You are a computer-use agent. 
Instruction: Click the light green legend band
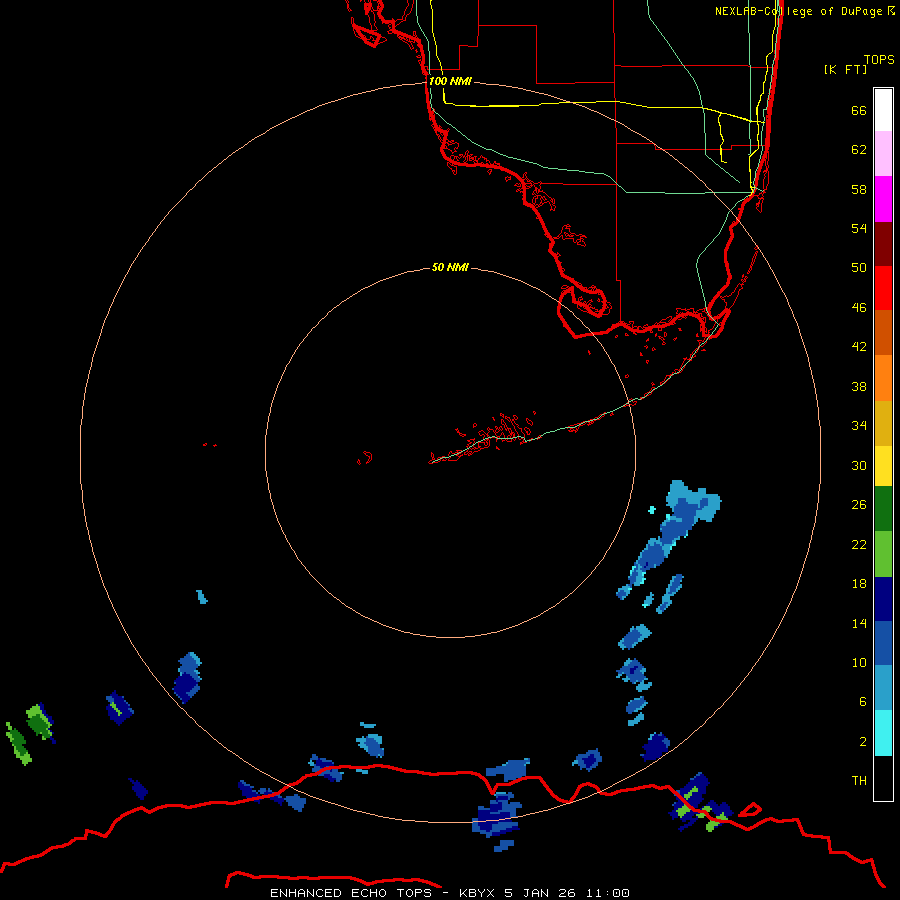(x=883, y=554)
